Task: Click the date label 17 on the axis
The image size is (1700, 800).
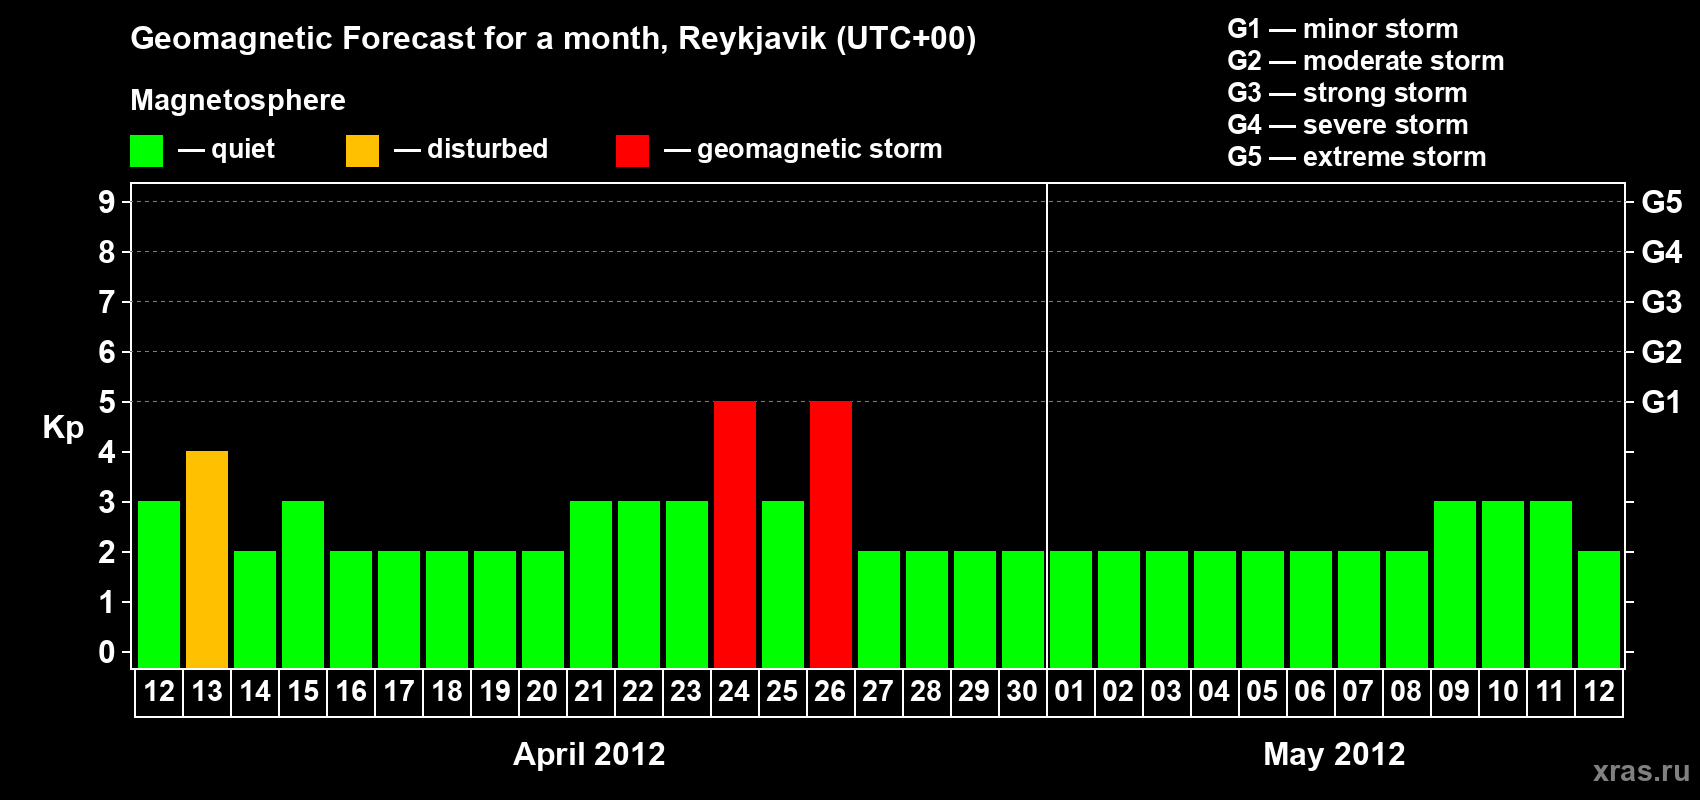Action: pyautogui.click(x=399, y=691)
